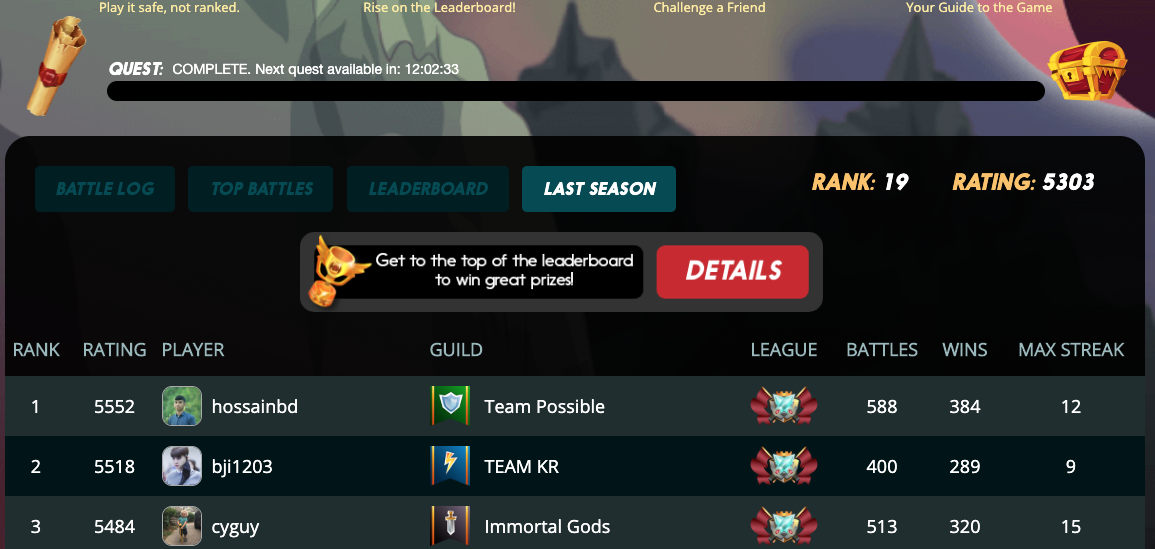Viewport: 1155px width, 549px height.
Task: Click bji1203's champion league badge
Action: pos(784,466)
